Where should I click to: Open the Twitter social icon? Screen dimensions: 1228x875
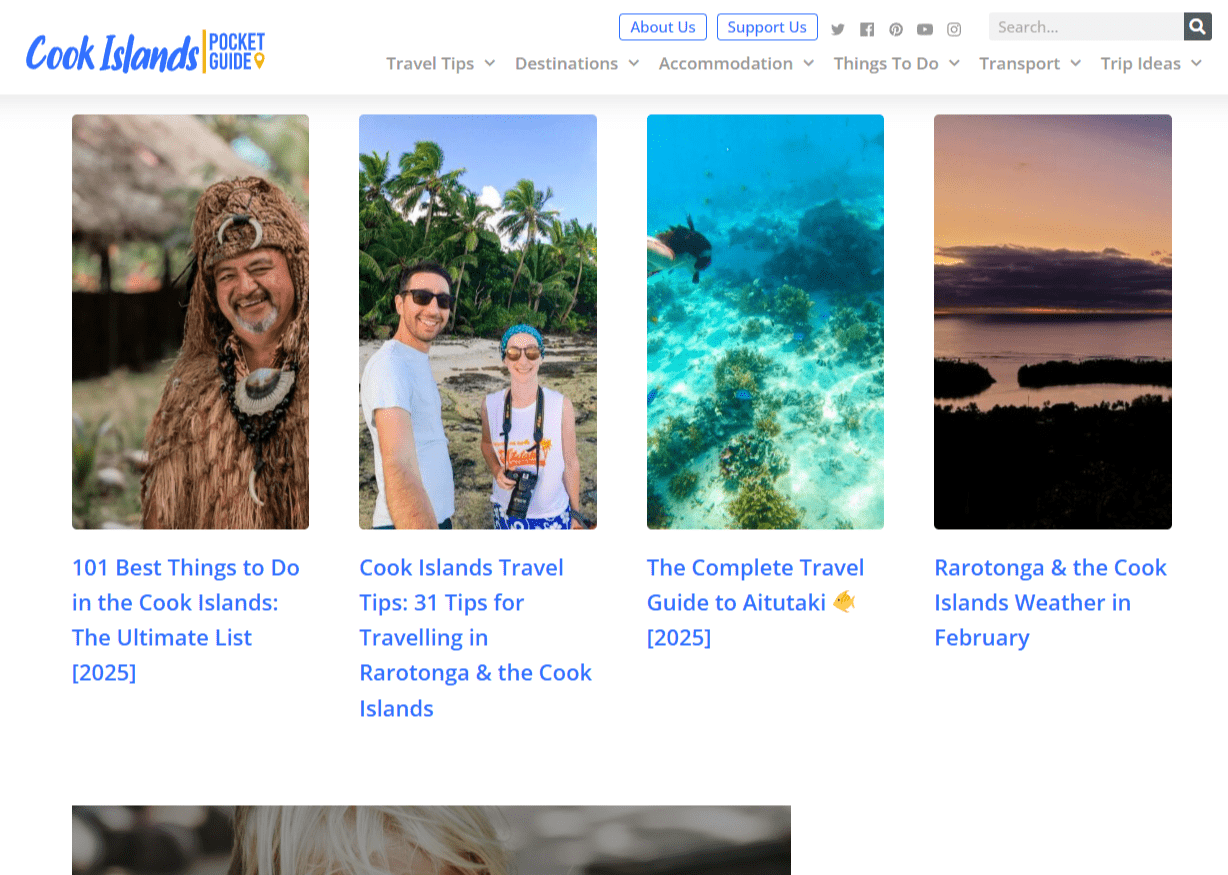[838, 29]
